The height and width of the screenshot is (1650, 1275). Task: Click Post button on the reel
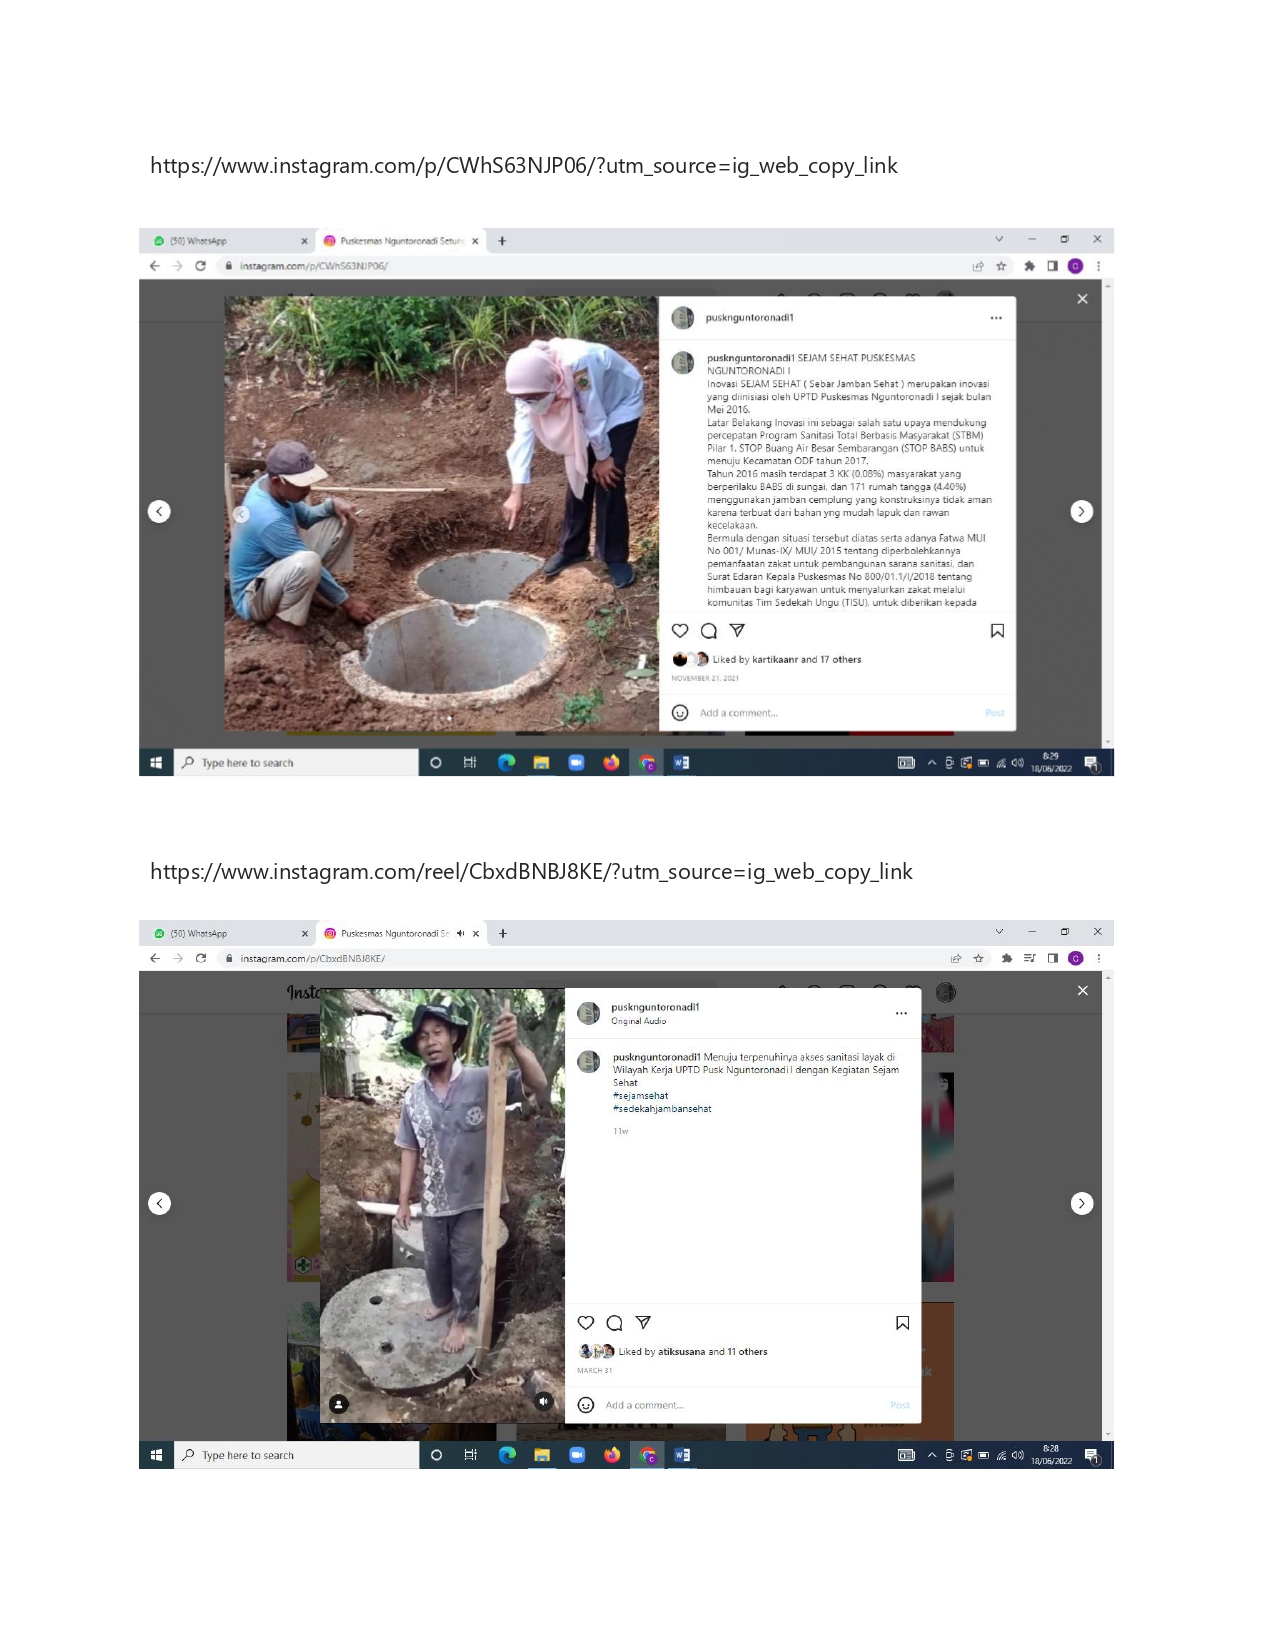[900, 1405]
